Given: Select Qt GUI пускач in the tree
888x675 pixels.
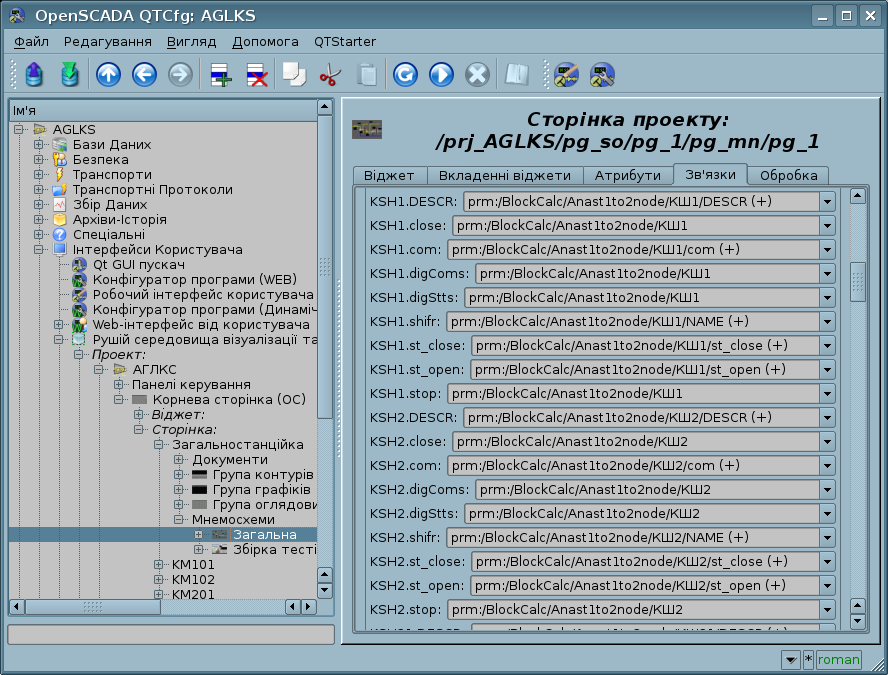Looking at the screenshot, I should (138, 265).
